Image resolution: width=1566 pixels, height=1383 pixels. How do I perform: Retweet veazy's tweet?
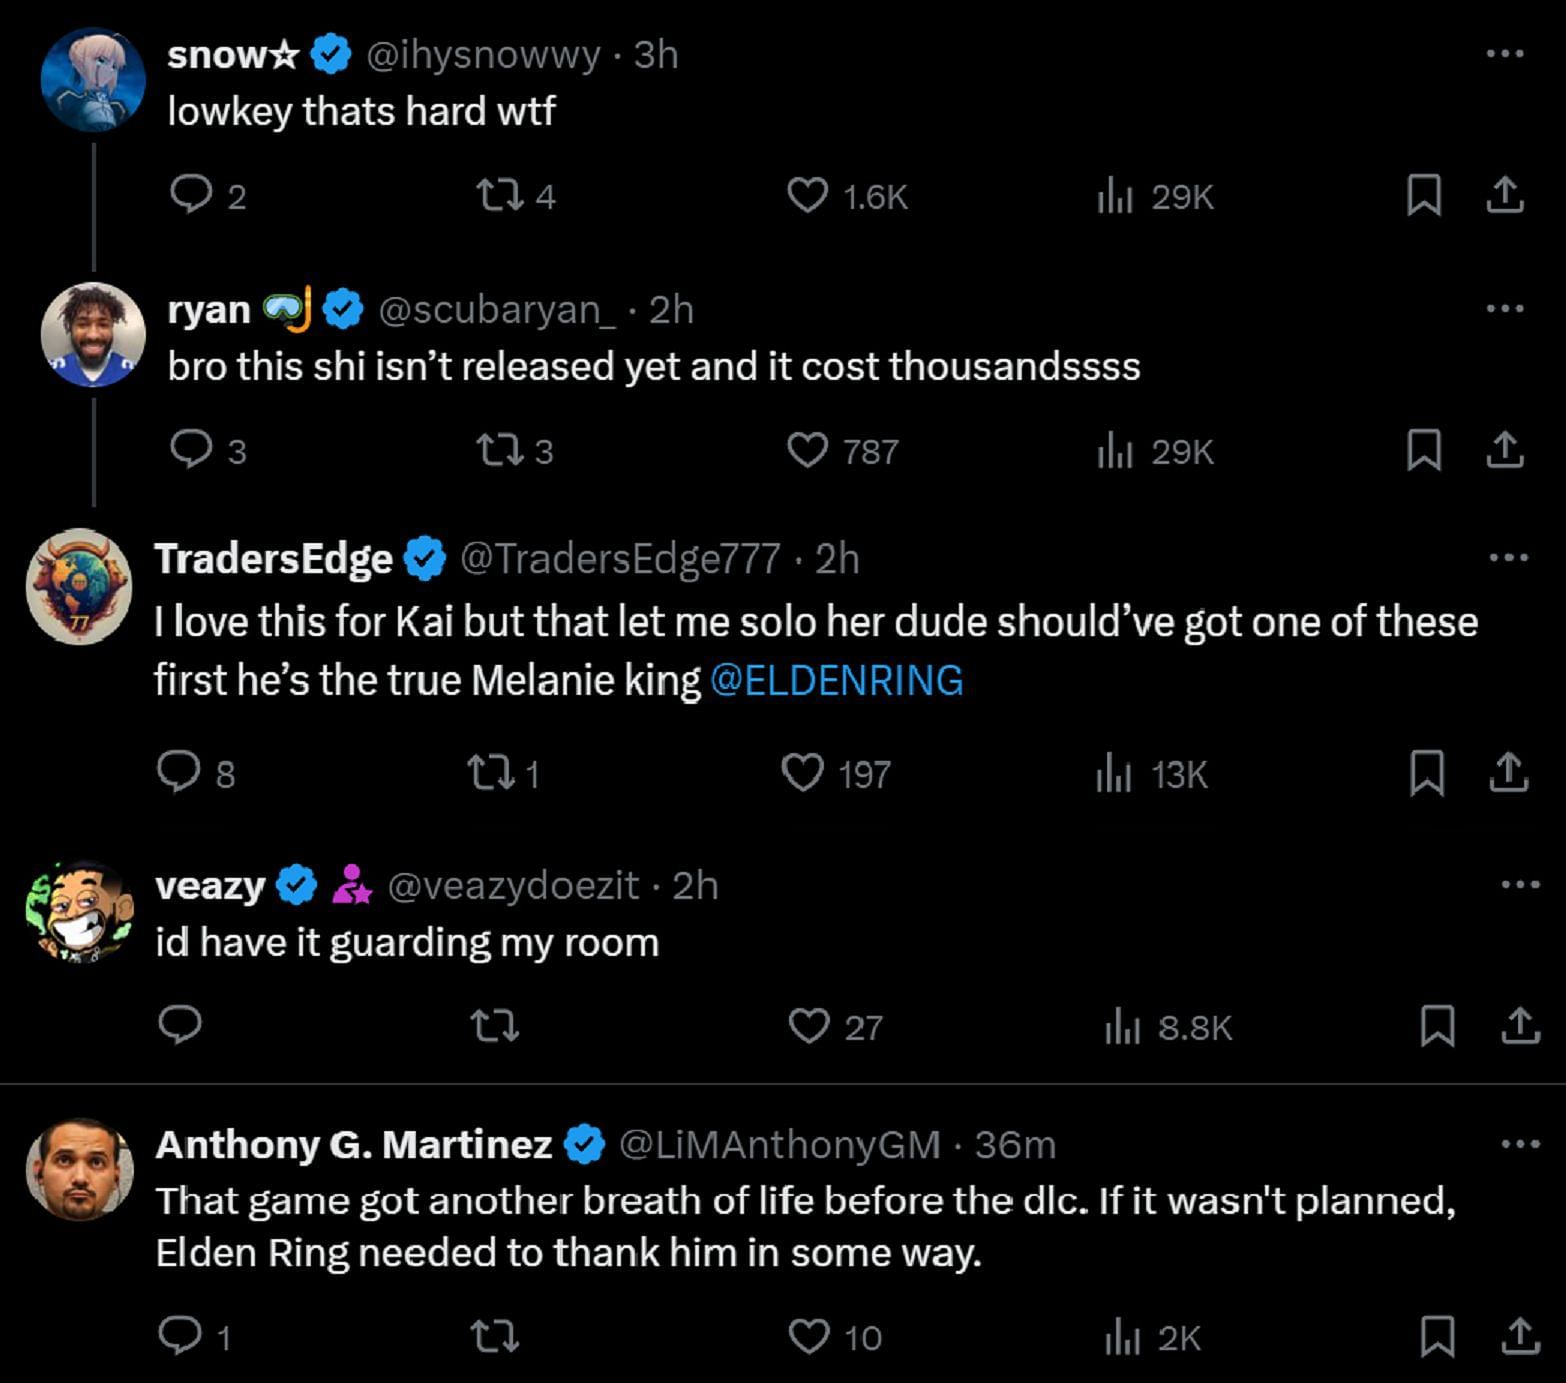coord(495,1027)
